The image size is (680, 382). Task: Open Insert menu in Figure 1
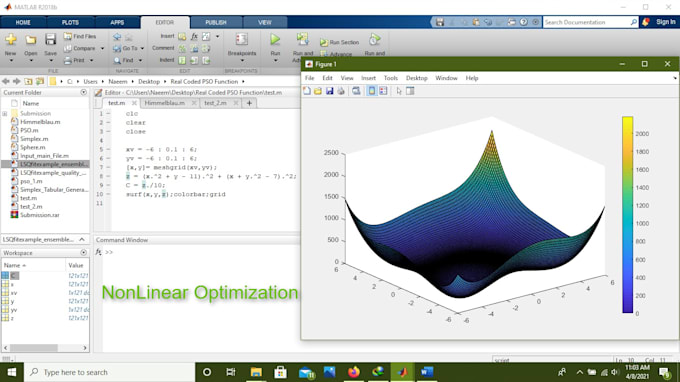click(x=368, y=78)
